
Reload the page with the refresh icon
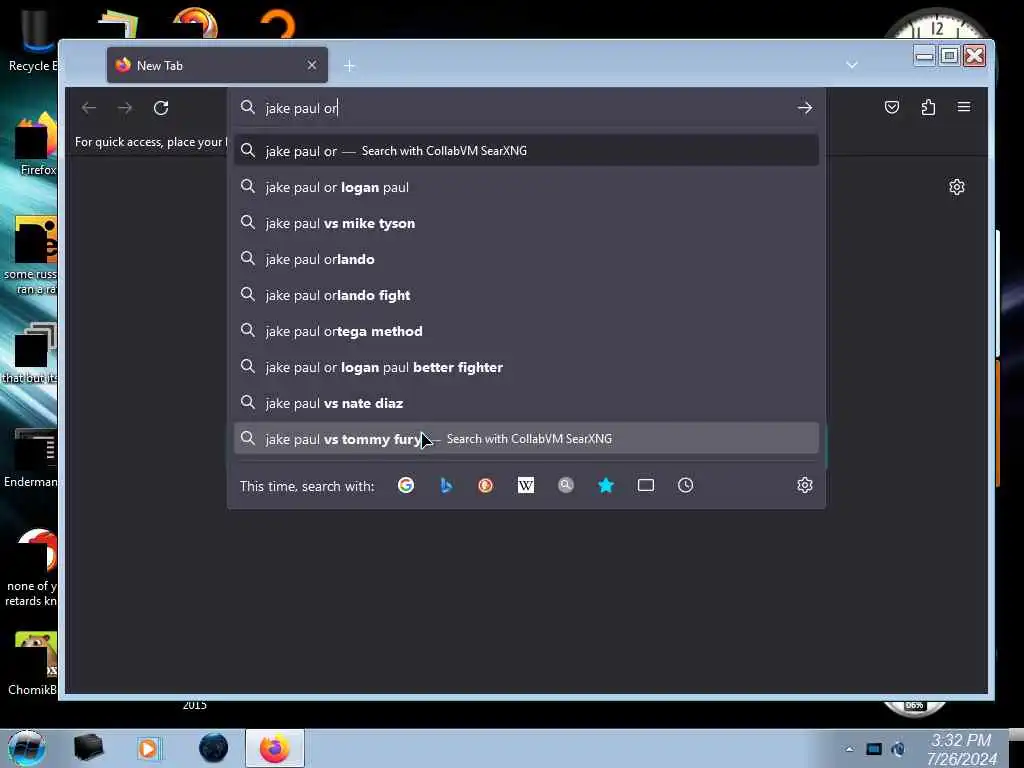click(161, 108)
